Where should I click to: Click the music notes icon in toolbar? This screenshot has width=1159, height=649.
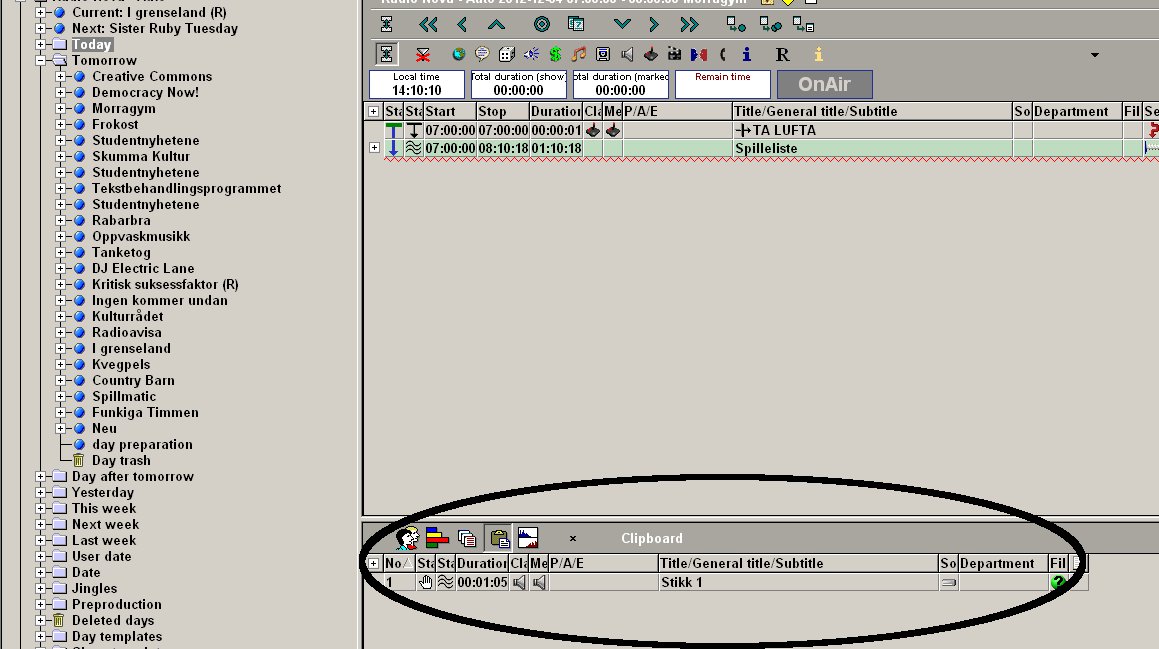pyautogui.click(x=579, y=54)
